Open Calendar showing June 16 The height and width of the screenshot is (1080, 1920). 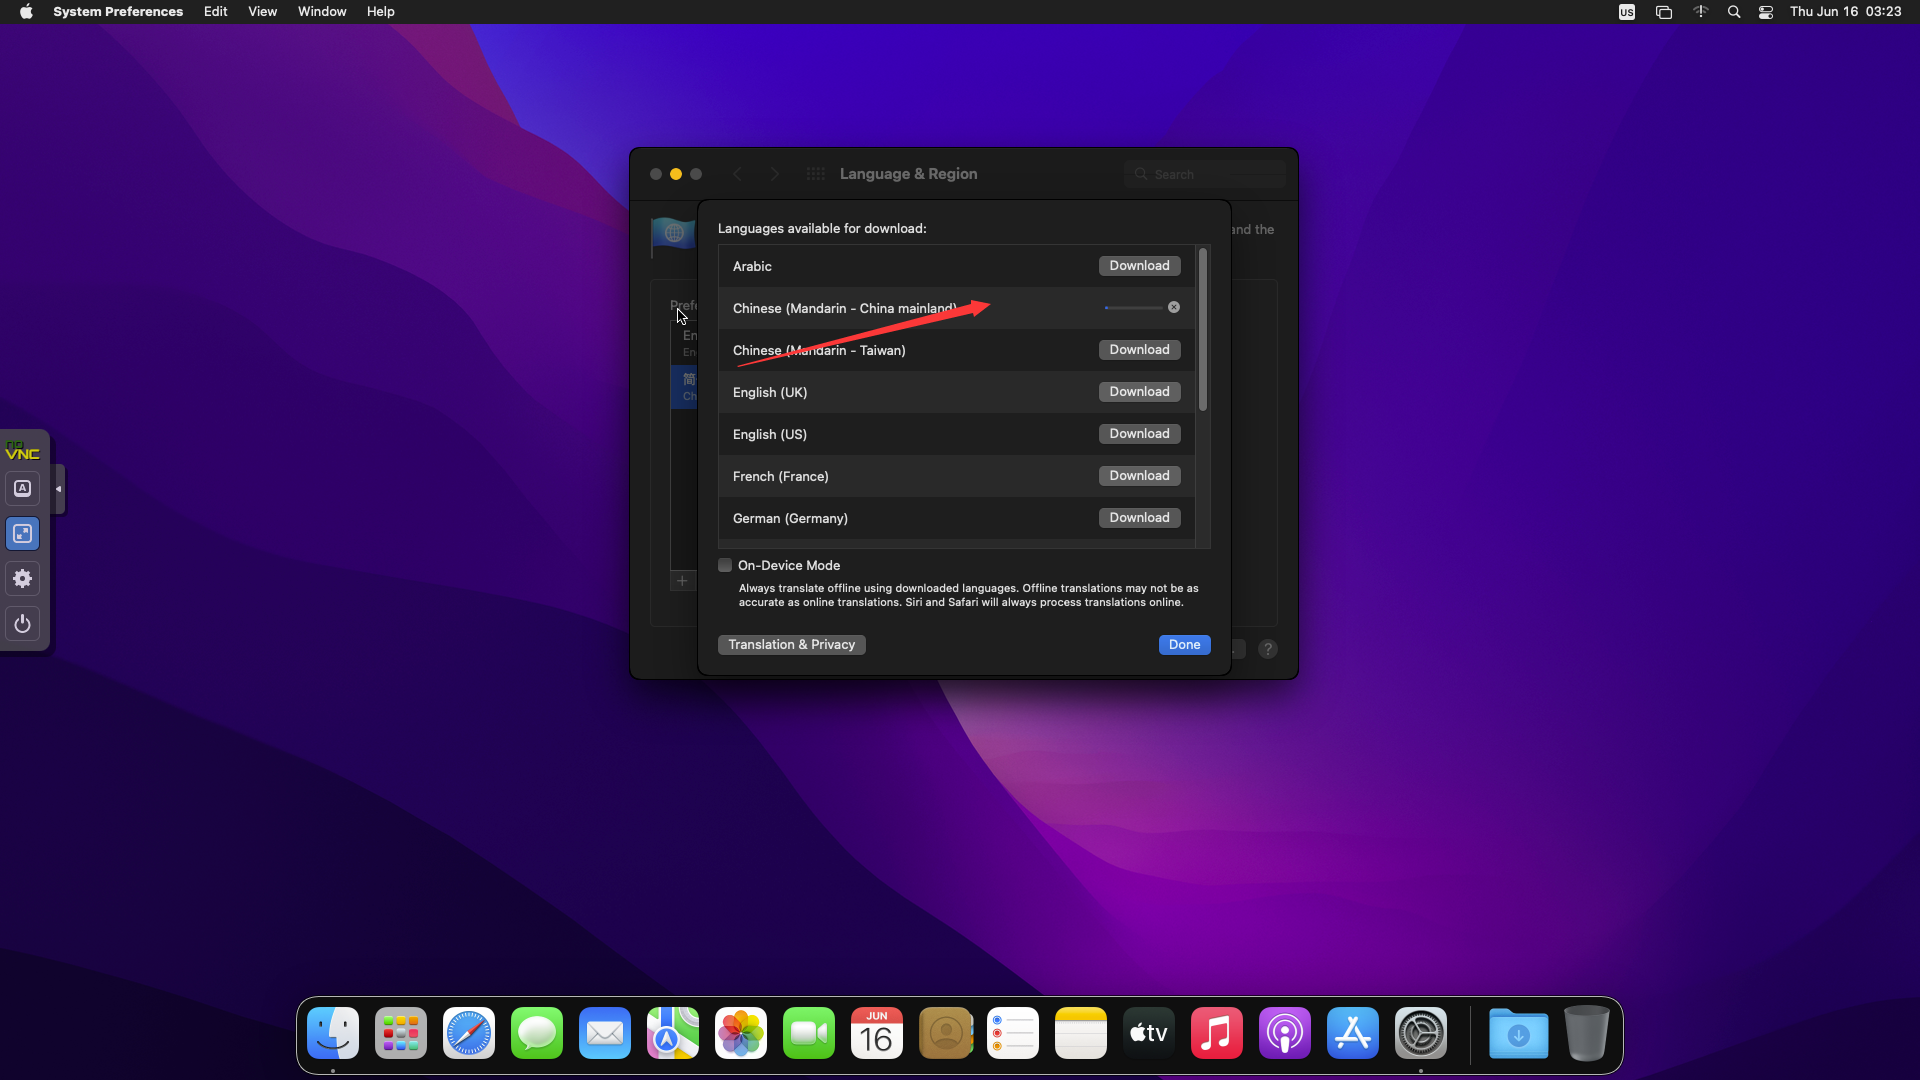tap(877, 1033)
